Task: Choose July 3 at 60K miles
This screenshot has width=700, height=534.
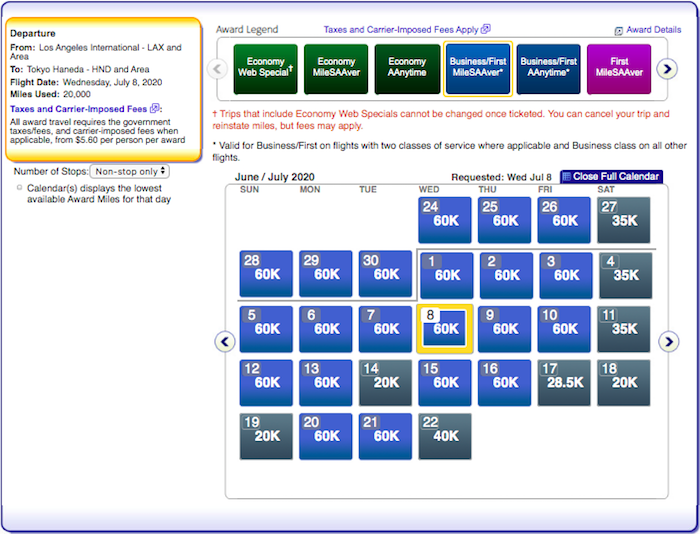Action: tap(566, 275)
